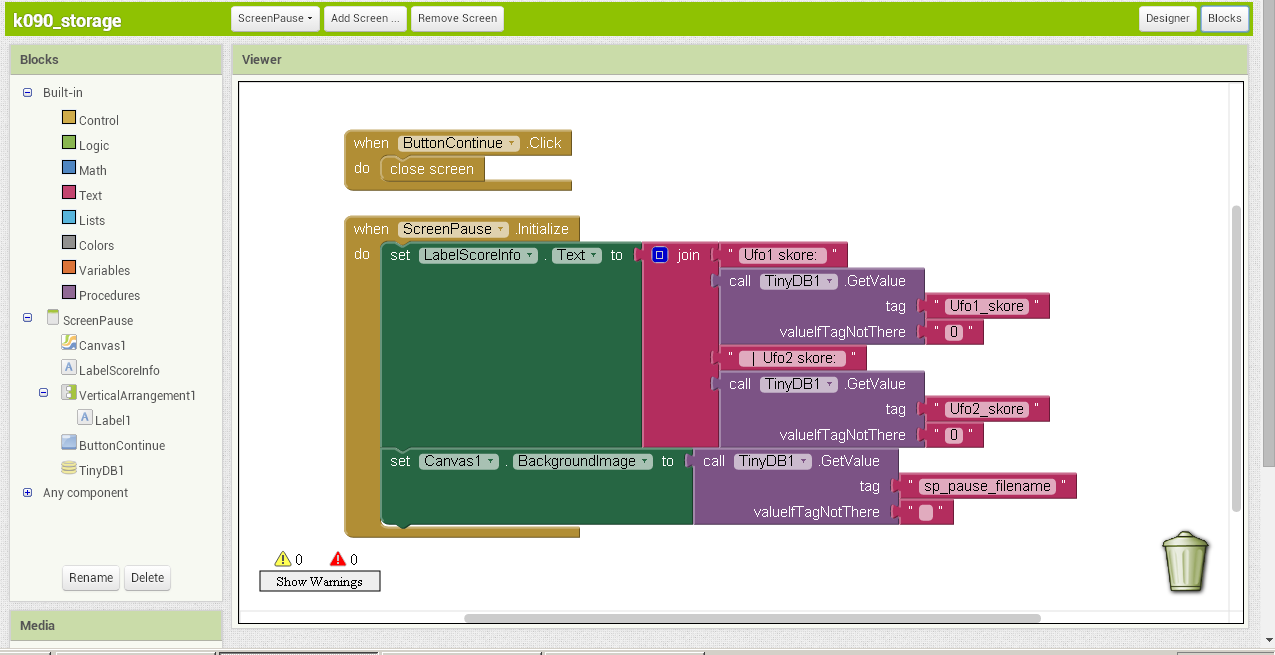Select ButtonContinue component icon
The width and height of the screenshot is (1275, 655).
click(x=69, y=443)
